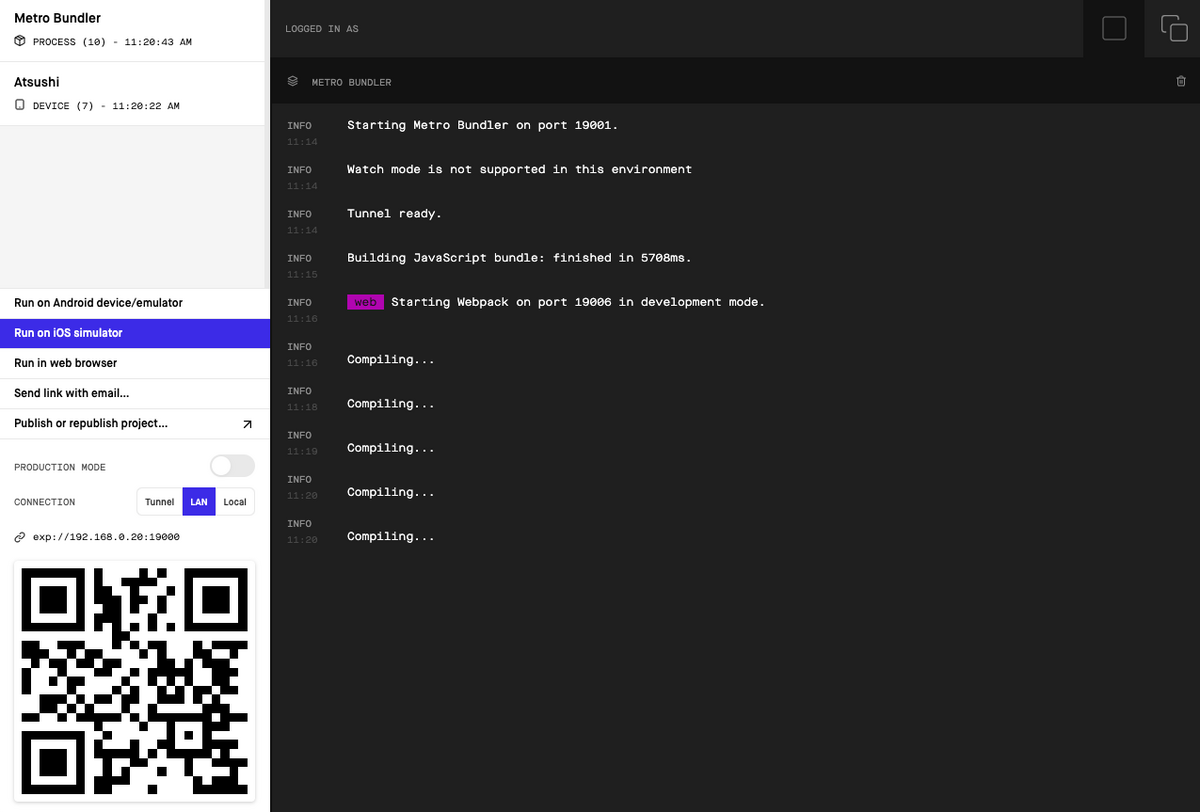The image size is (1200, 812).
Task: Select Local connection type
Action: 235,502
